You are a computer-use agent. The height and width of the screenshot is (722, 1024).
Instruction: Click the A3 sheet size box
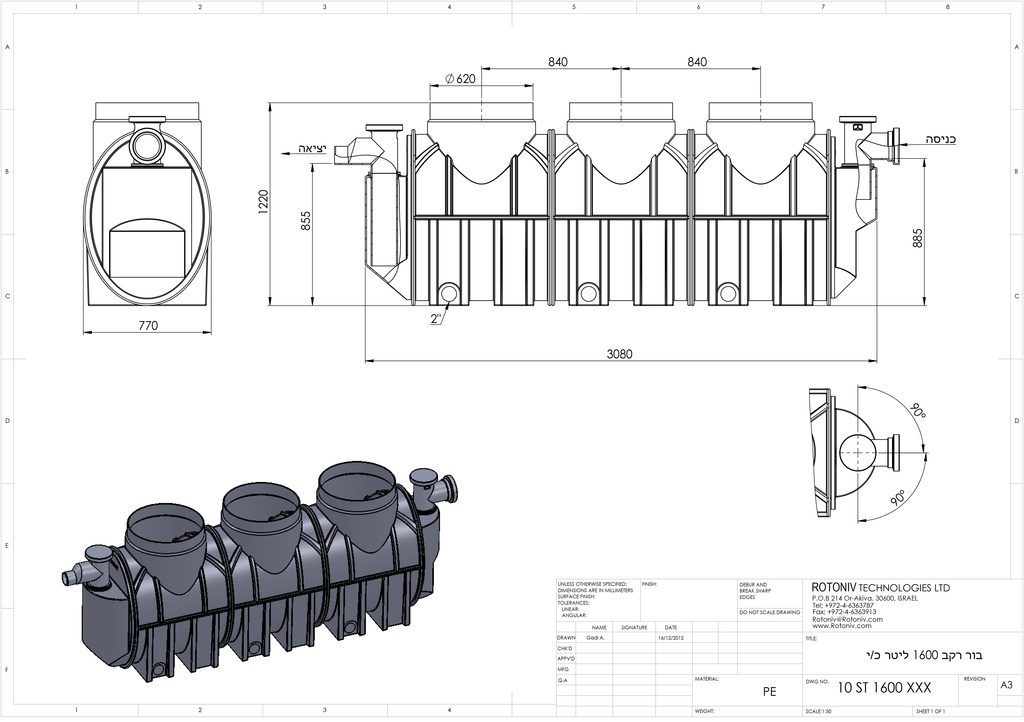(1006, 686)
